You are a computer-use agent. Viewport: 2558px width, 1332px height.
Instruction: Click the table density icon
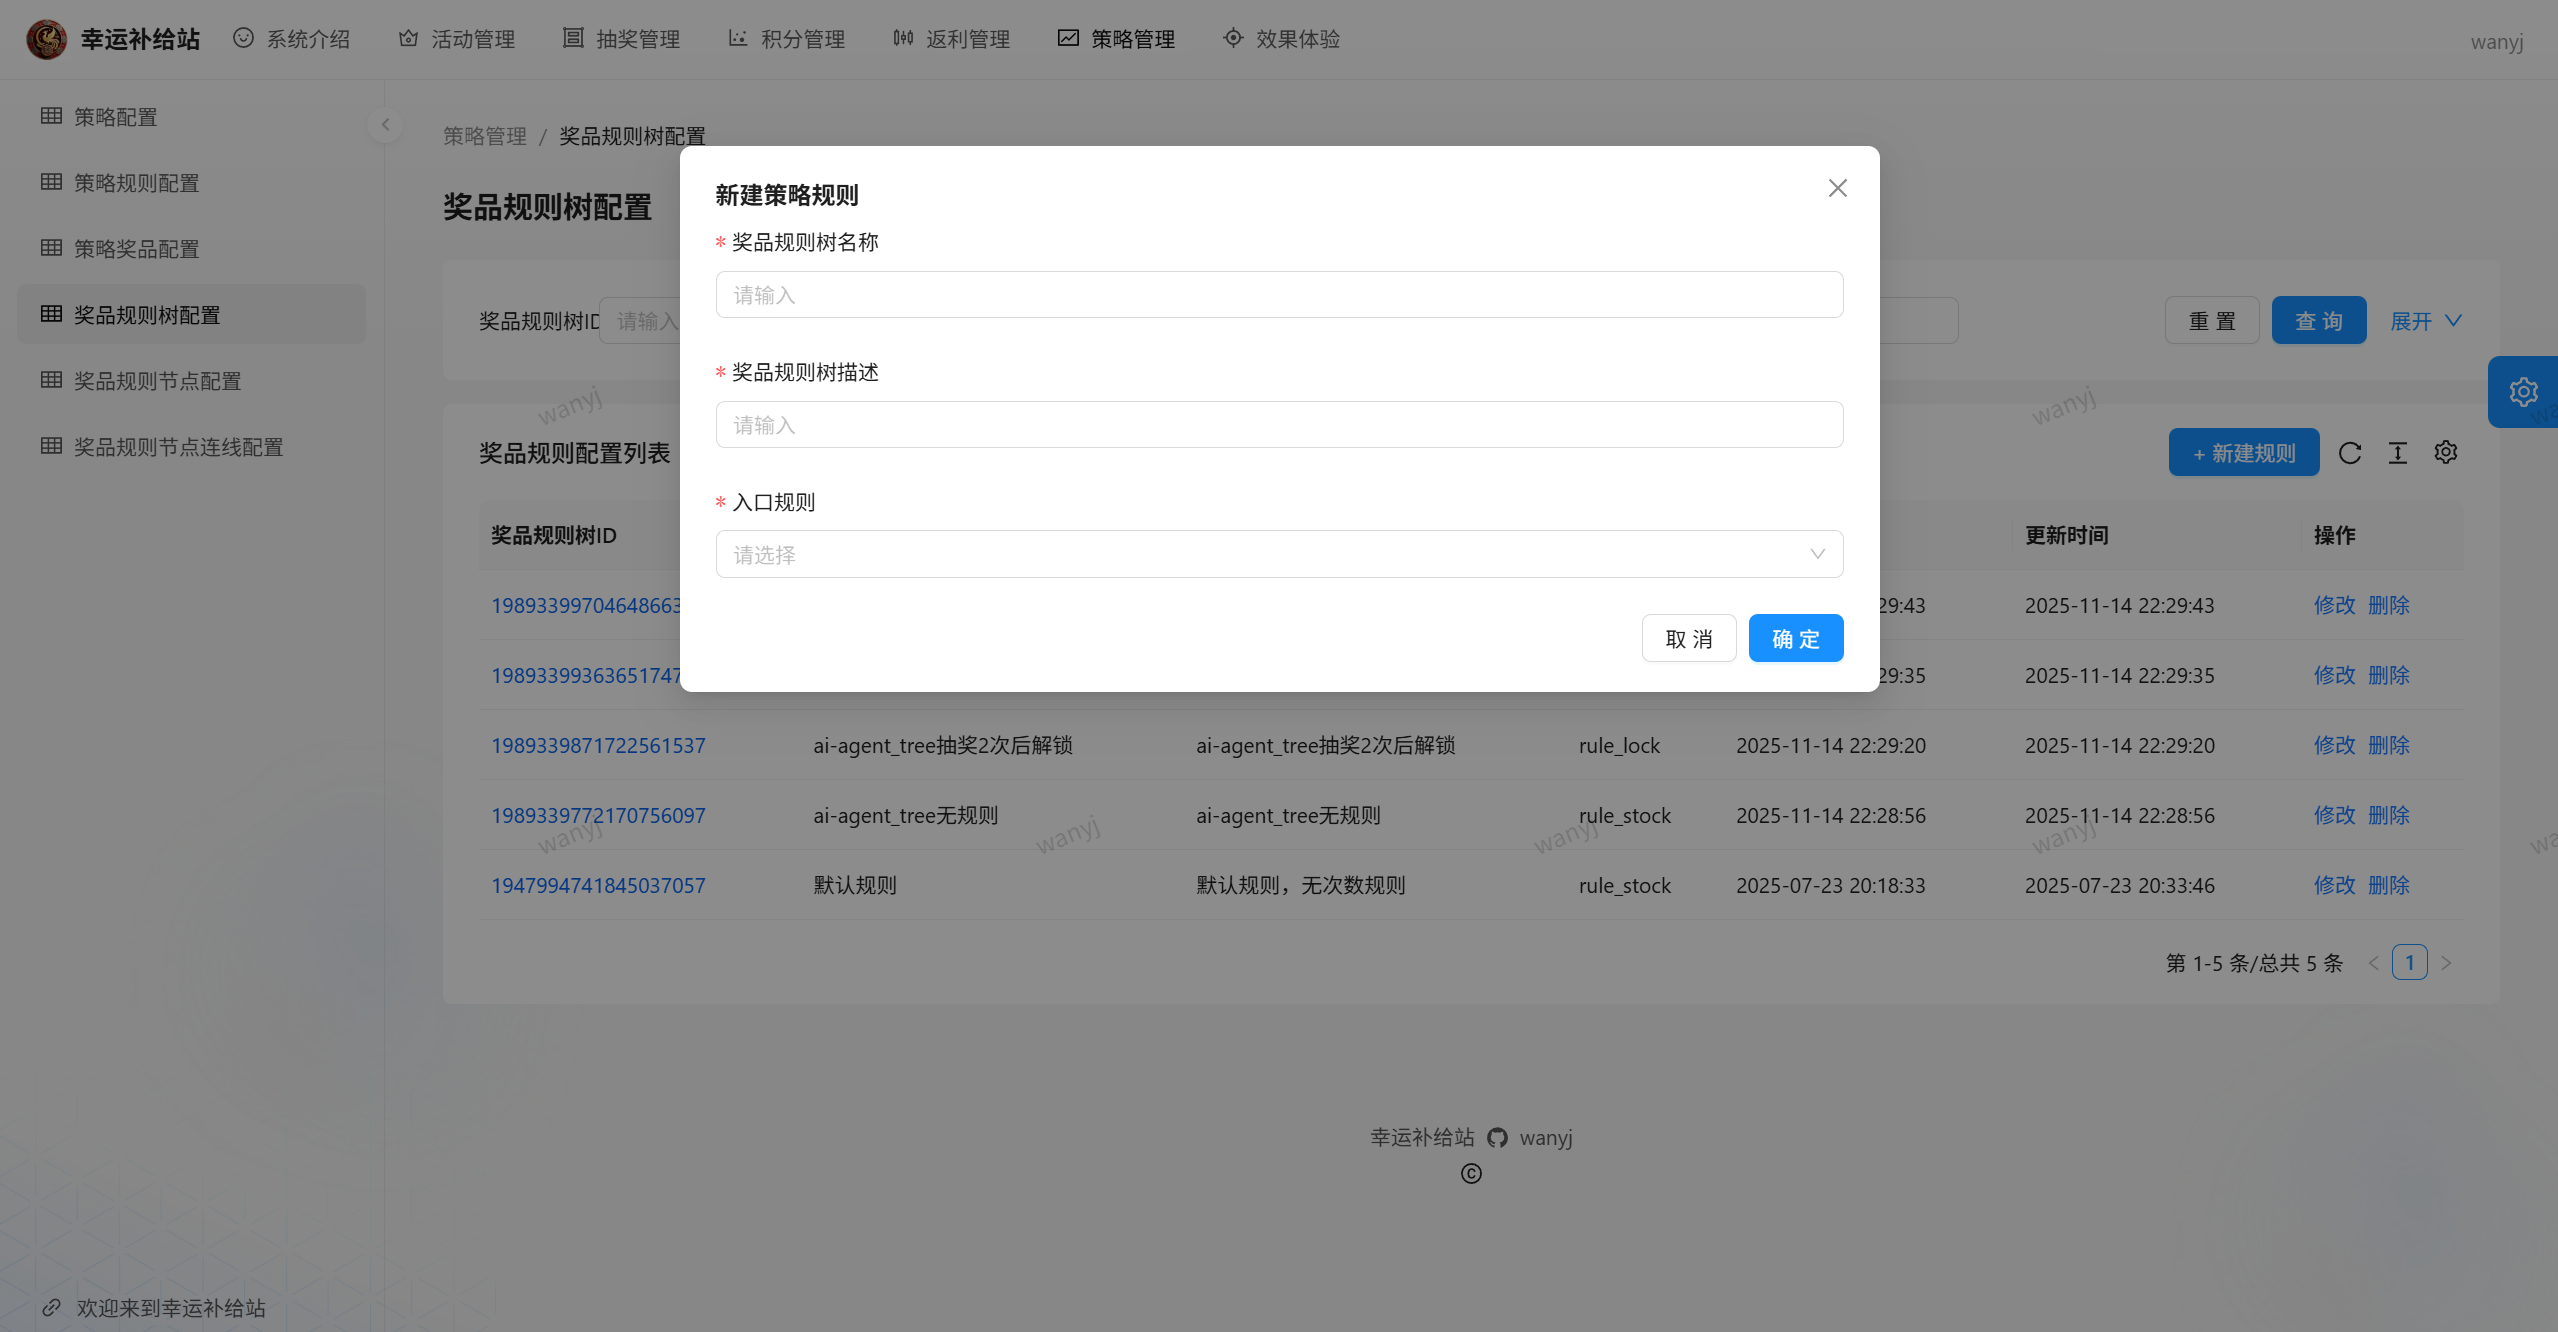pos(2398,453)
